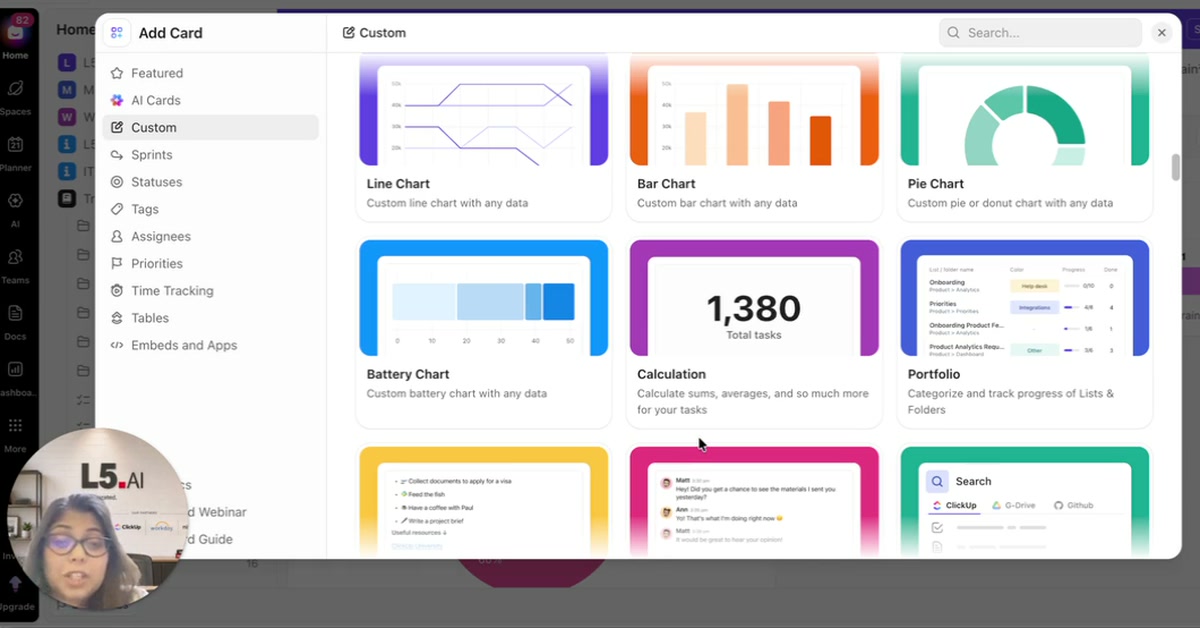
Task: Click the Assignees person icon
Action: (117, 236)
